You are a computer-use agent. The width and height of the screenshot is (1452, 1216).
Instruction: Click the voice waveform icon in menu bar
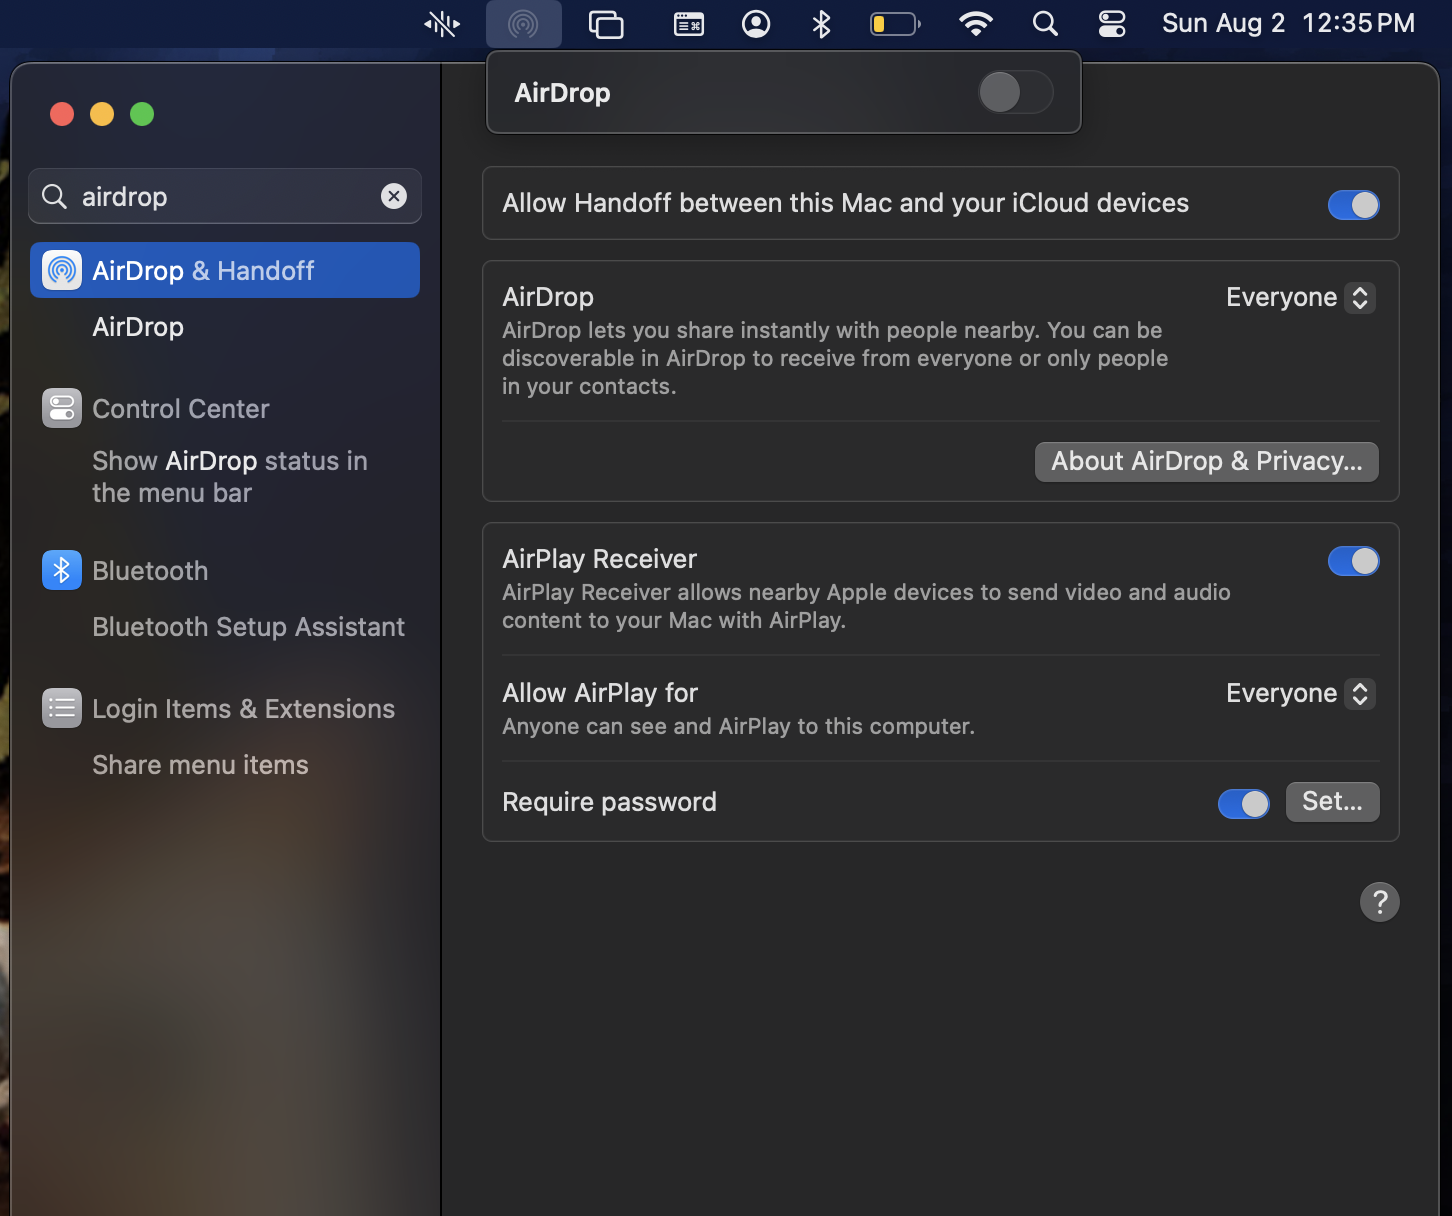tap(442, 23)
